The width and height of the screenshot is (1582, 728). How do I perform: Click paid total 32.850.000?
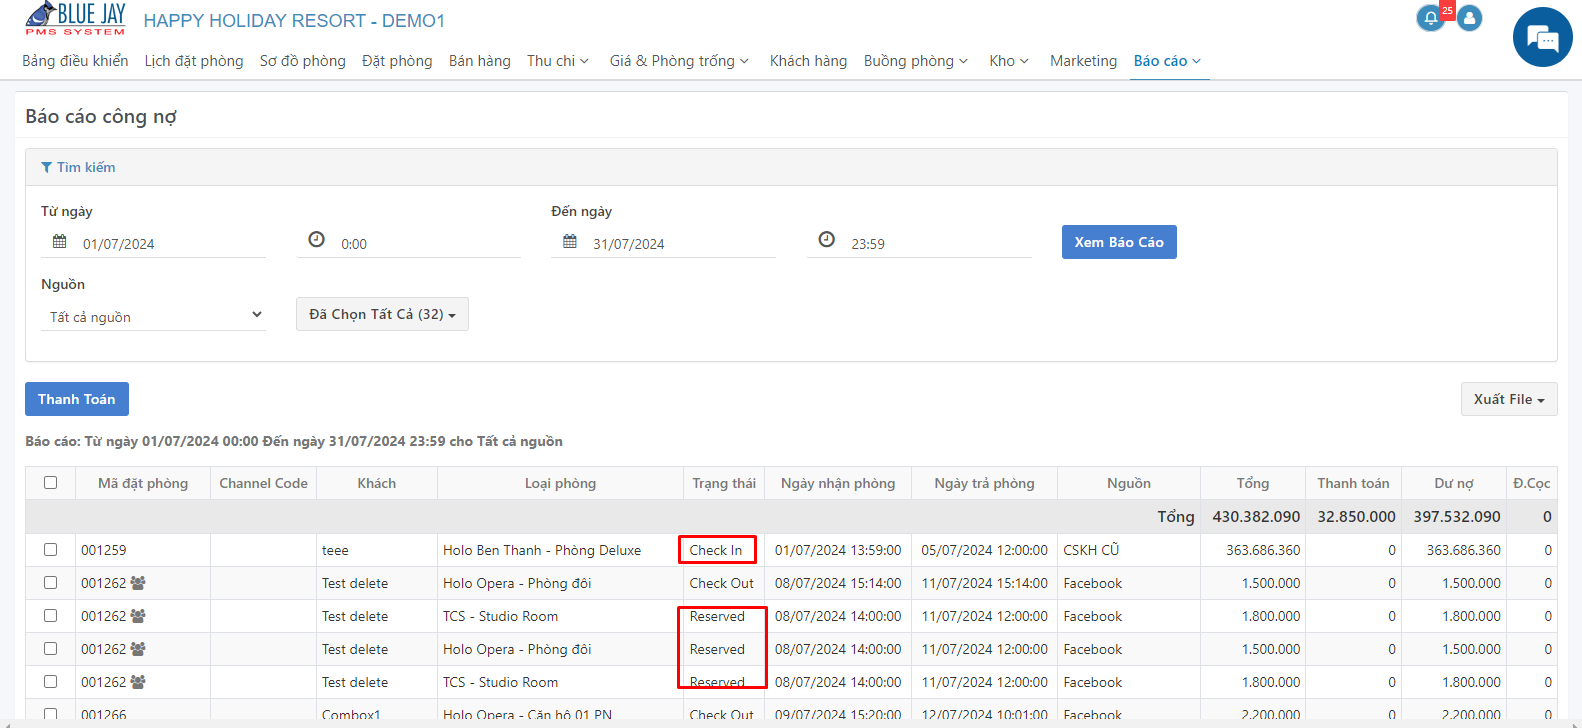1356,517
